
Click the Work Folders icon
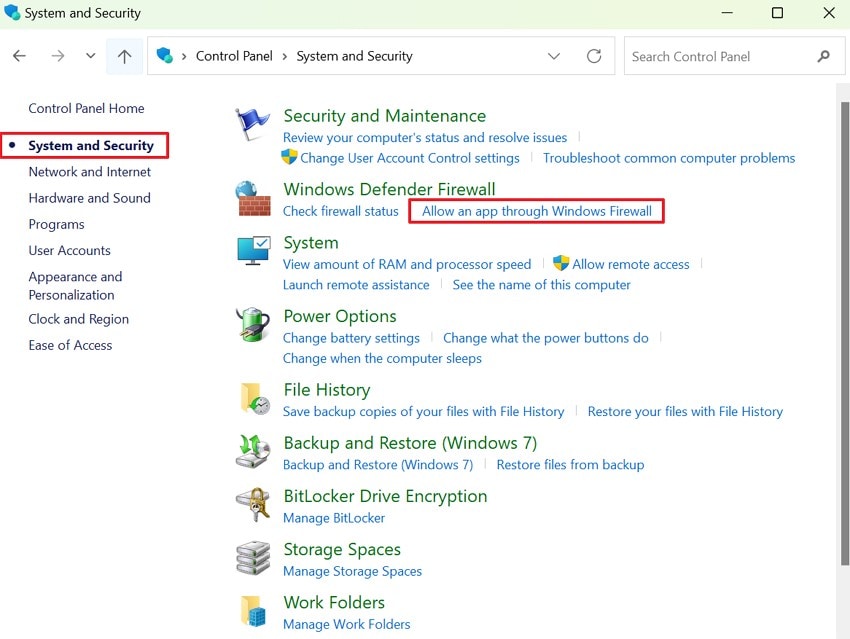tap(253, 611)
